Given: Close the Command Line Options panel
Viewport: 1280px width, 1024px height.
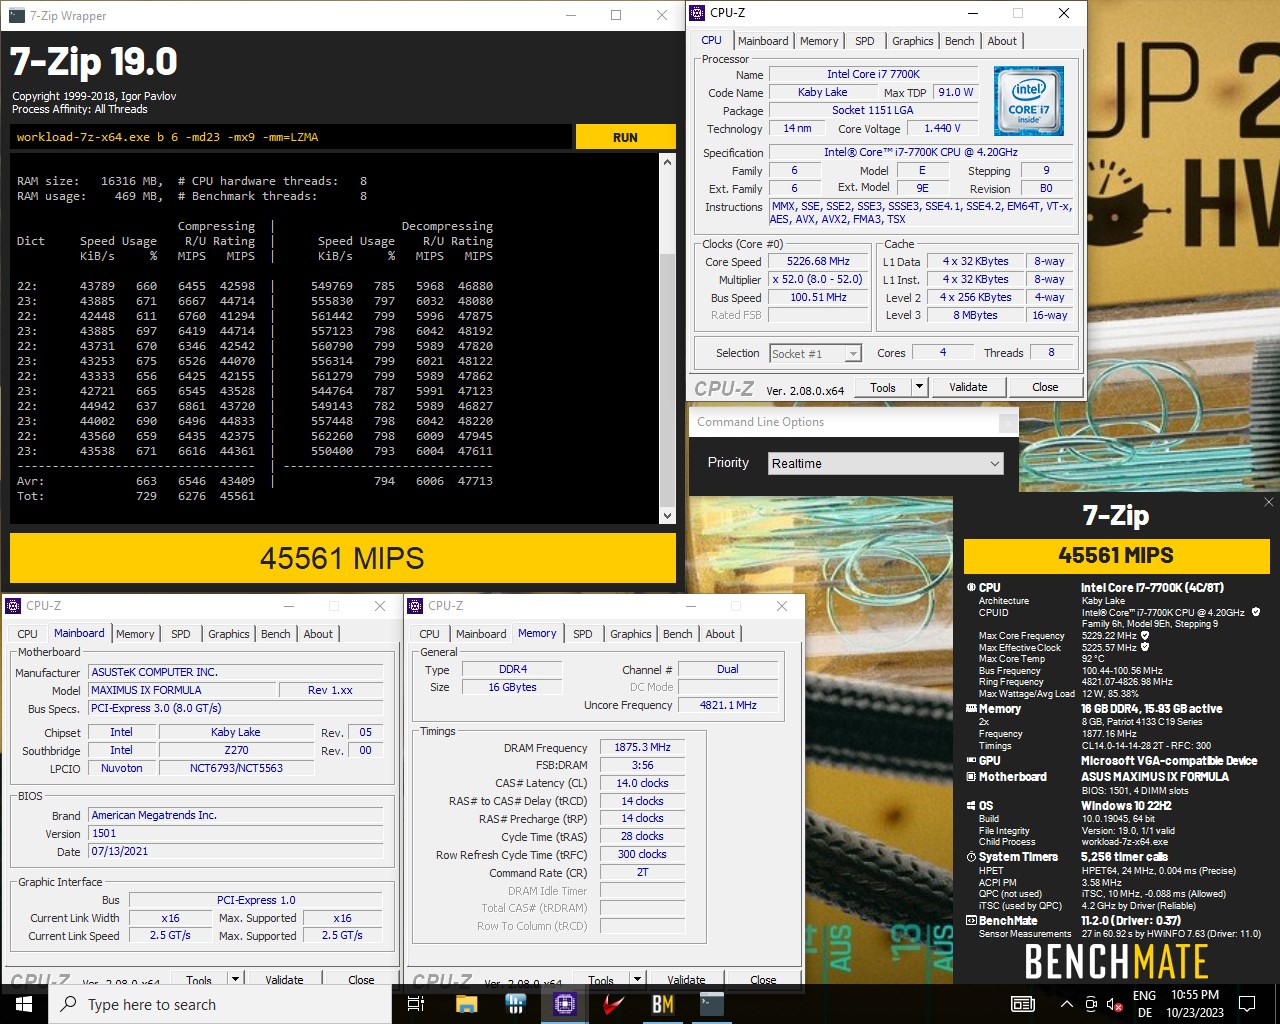Looking at the screenshot, I should point(1007,424).
